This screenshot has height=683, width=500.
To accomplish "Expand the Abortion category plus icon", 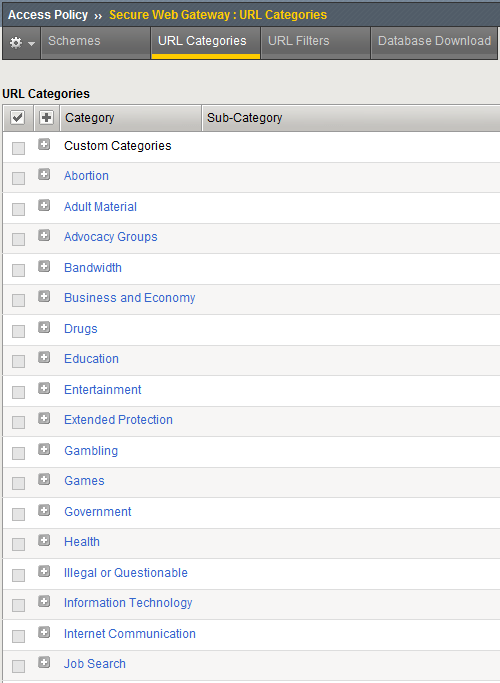I will (44, 175).
